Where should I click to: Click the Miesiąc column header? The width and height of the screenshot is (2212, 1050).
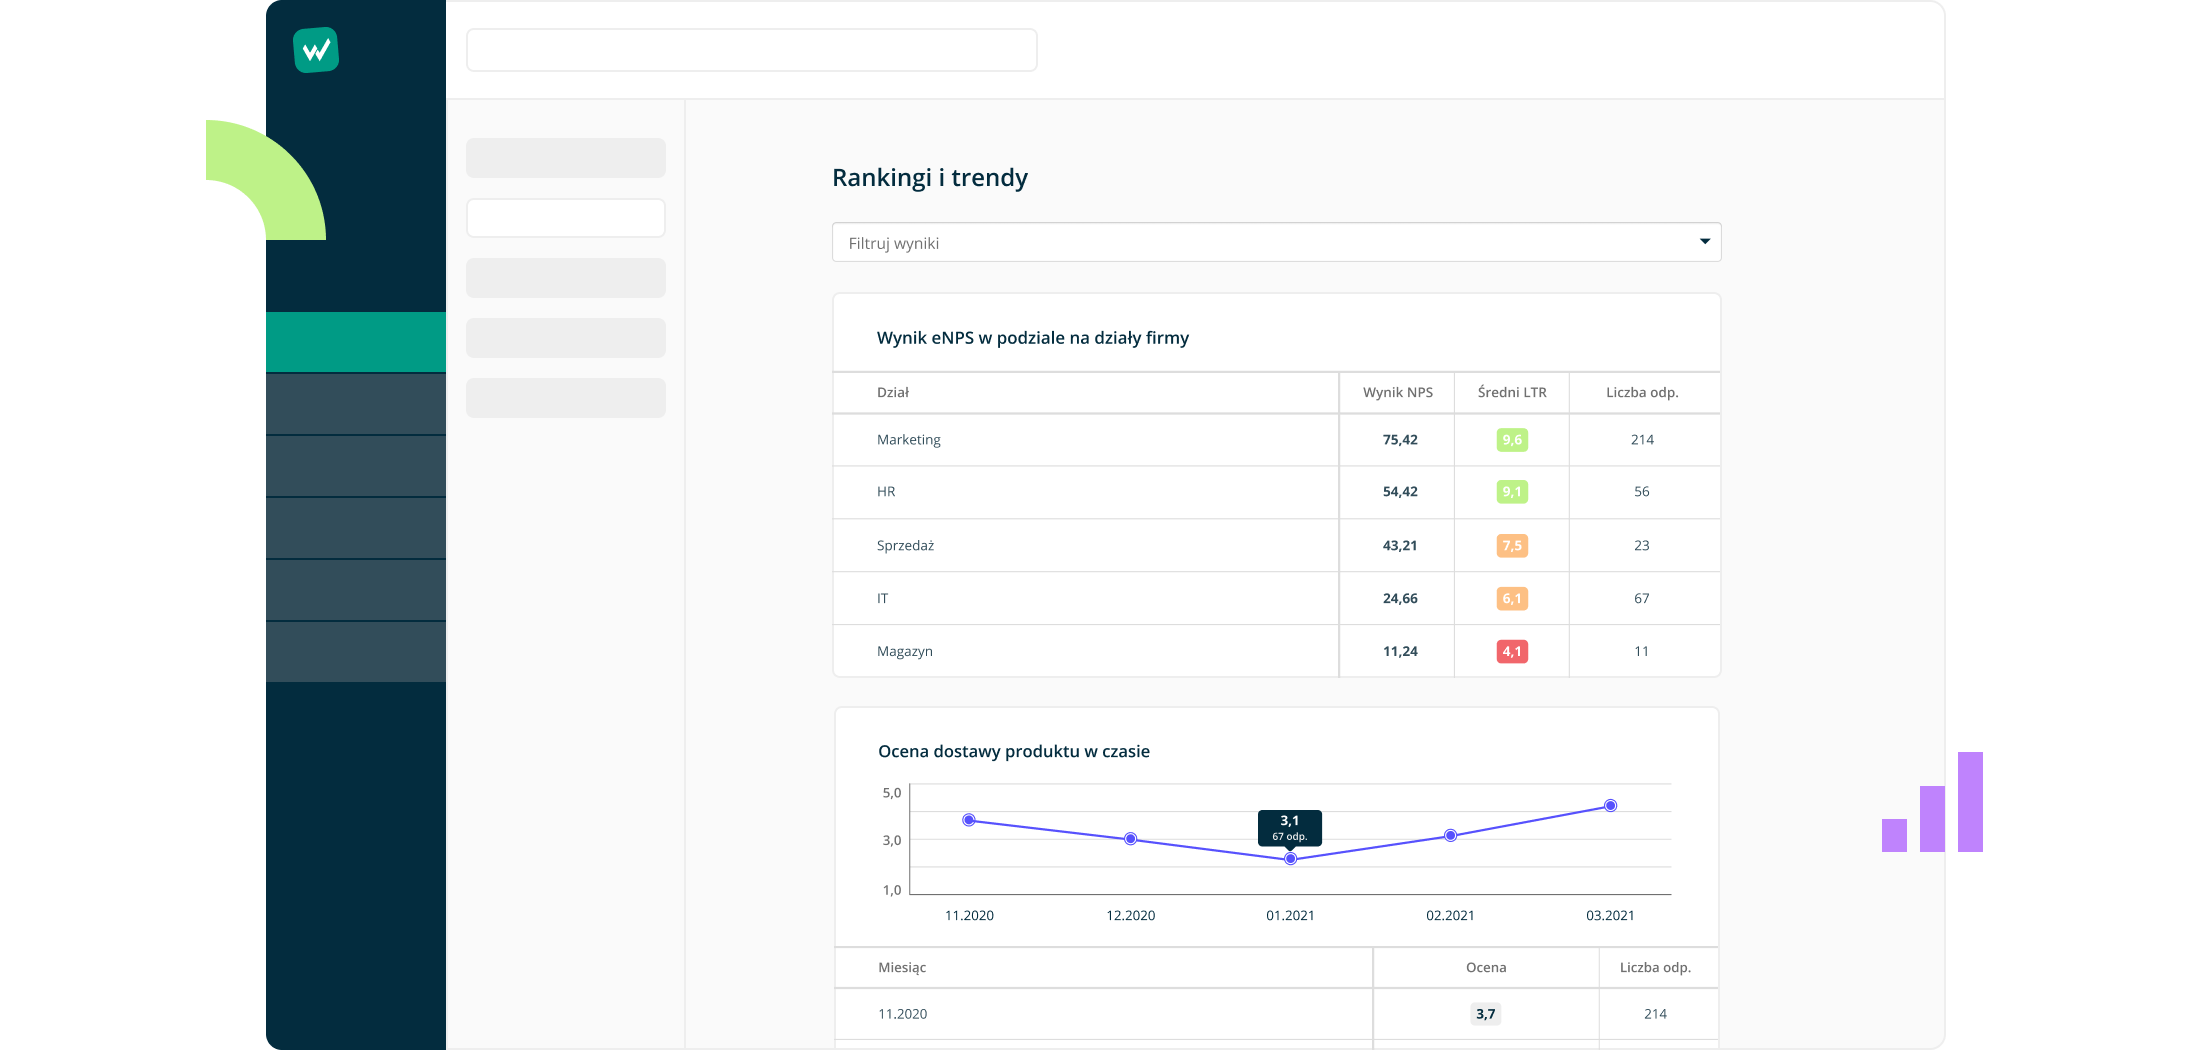pyautogui.click(x=902, y=967)
